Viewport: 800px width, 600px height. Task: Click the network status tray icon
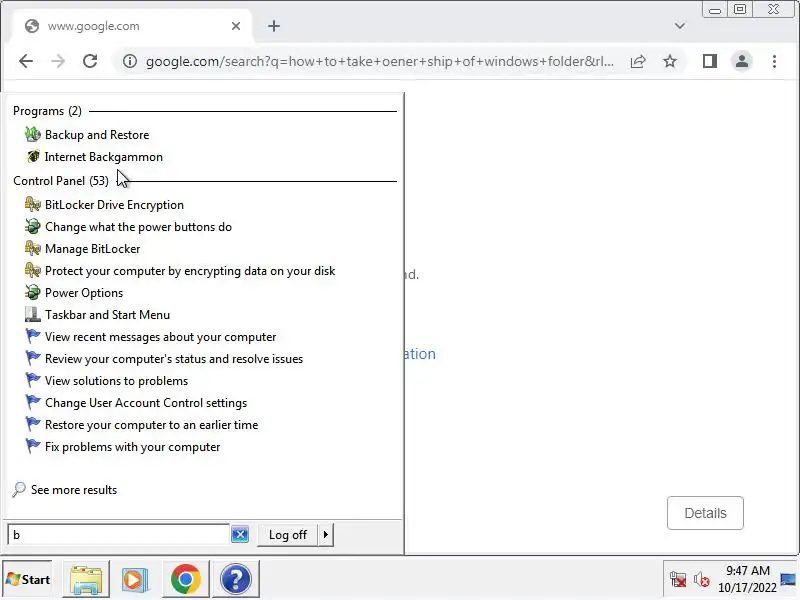point(678,579)
